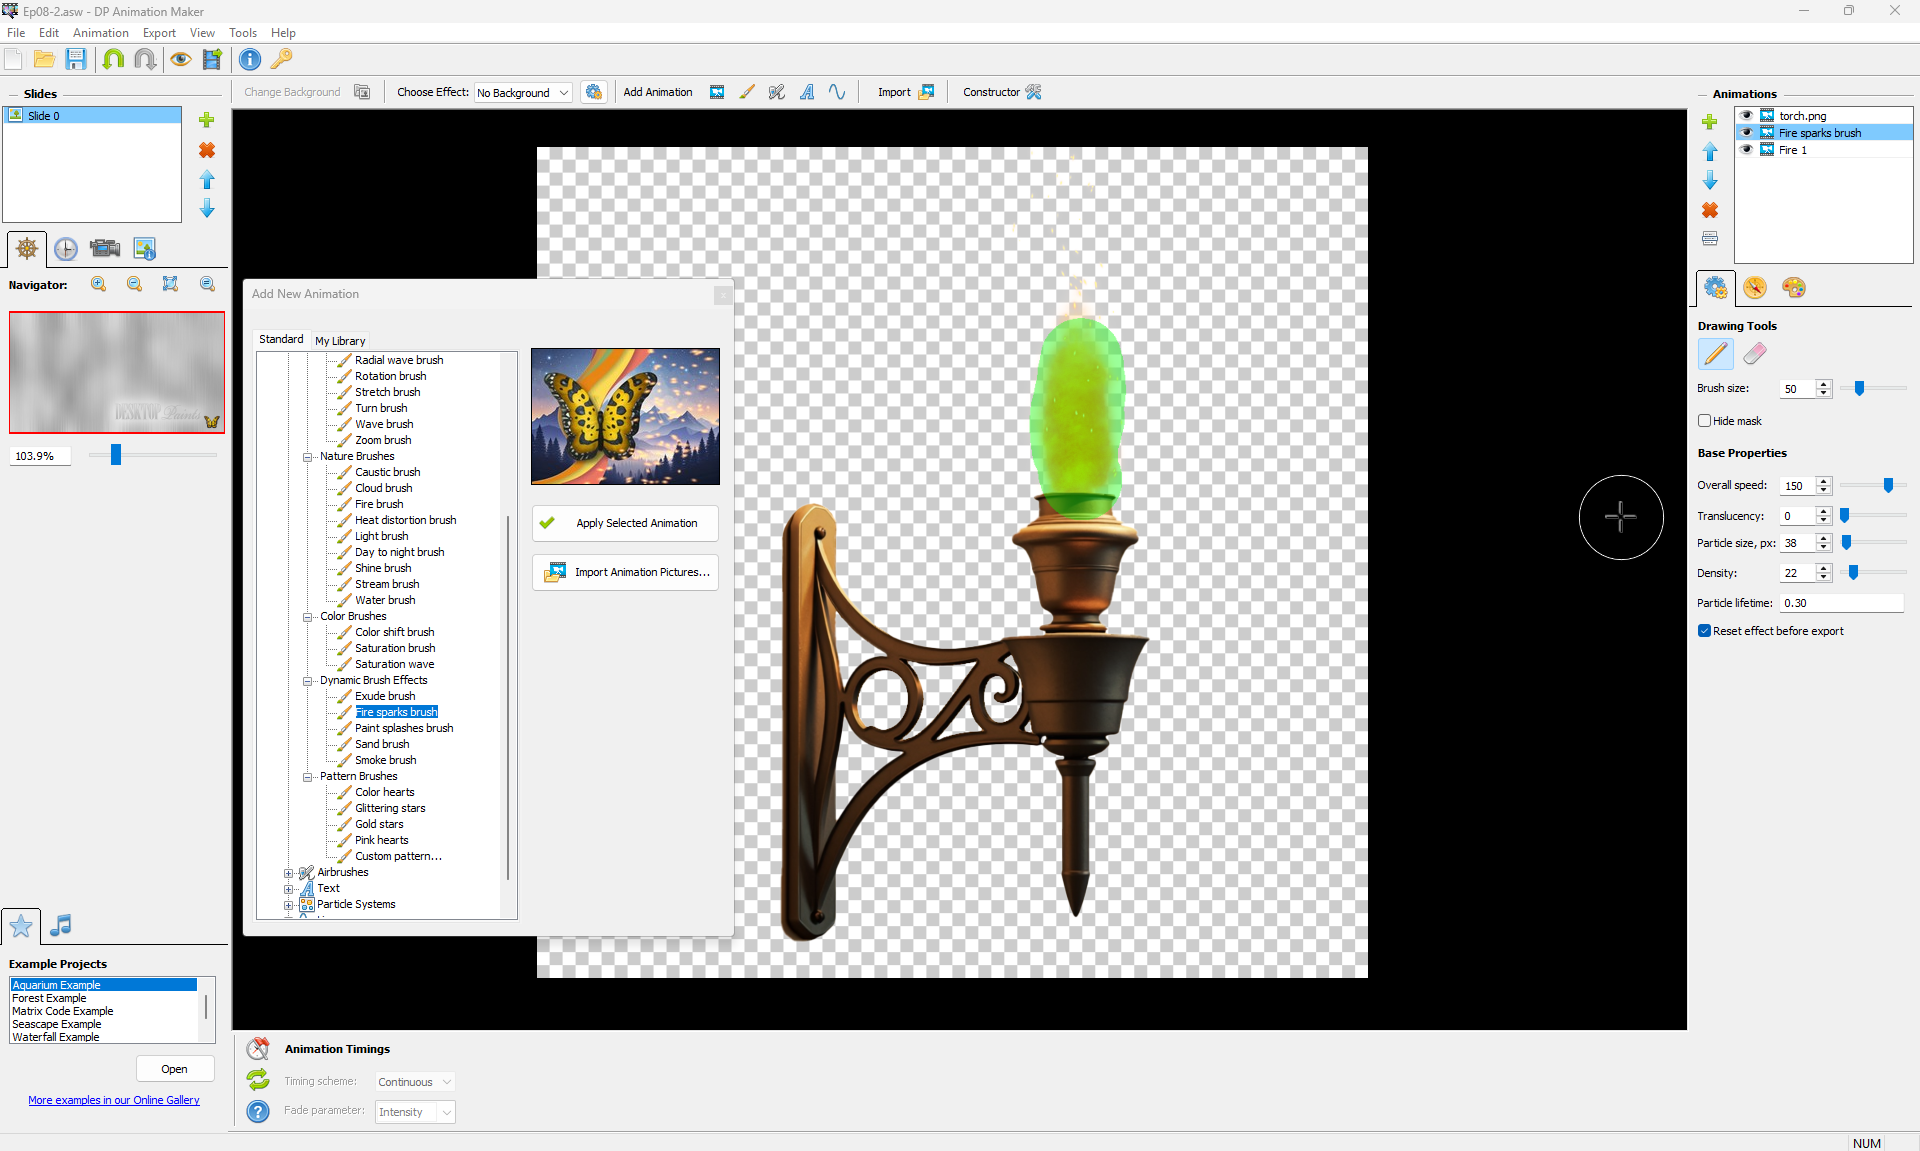Screen dimensions: 1920x1151
Task: Switch to the My Library tab
Action: coord(340,341)
